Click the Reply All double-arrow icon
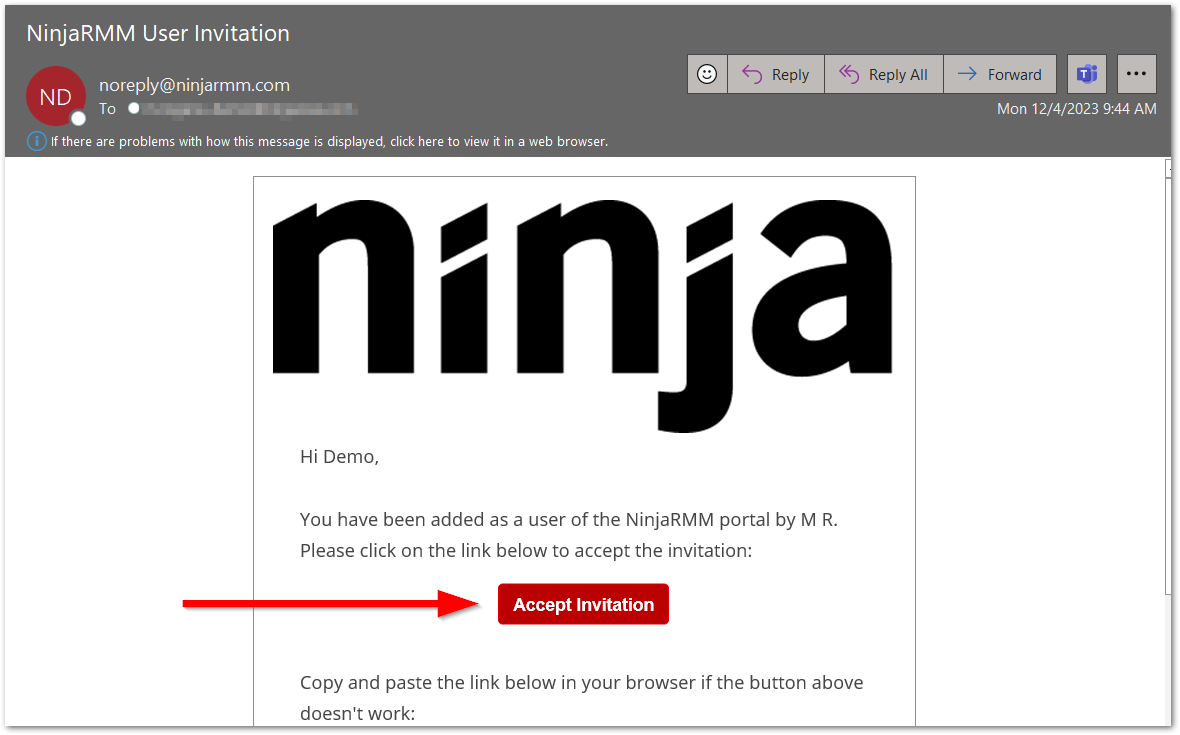1180x735 pixels. point(850,74)
